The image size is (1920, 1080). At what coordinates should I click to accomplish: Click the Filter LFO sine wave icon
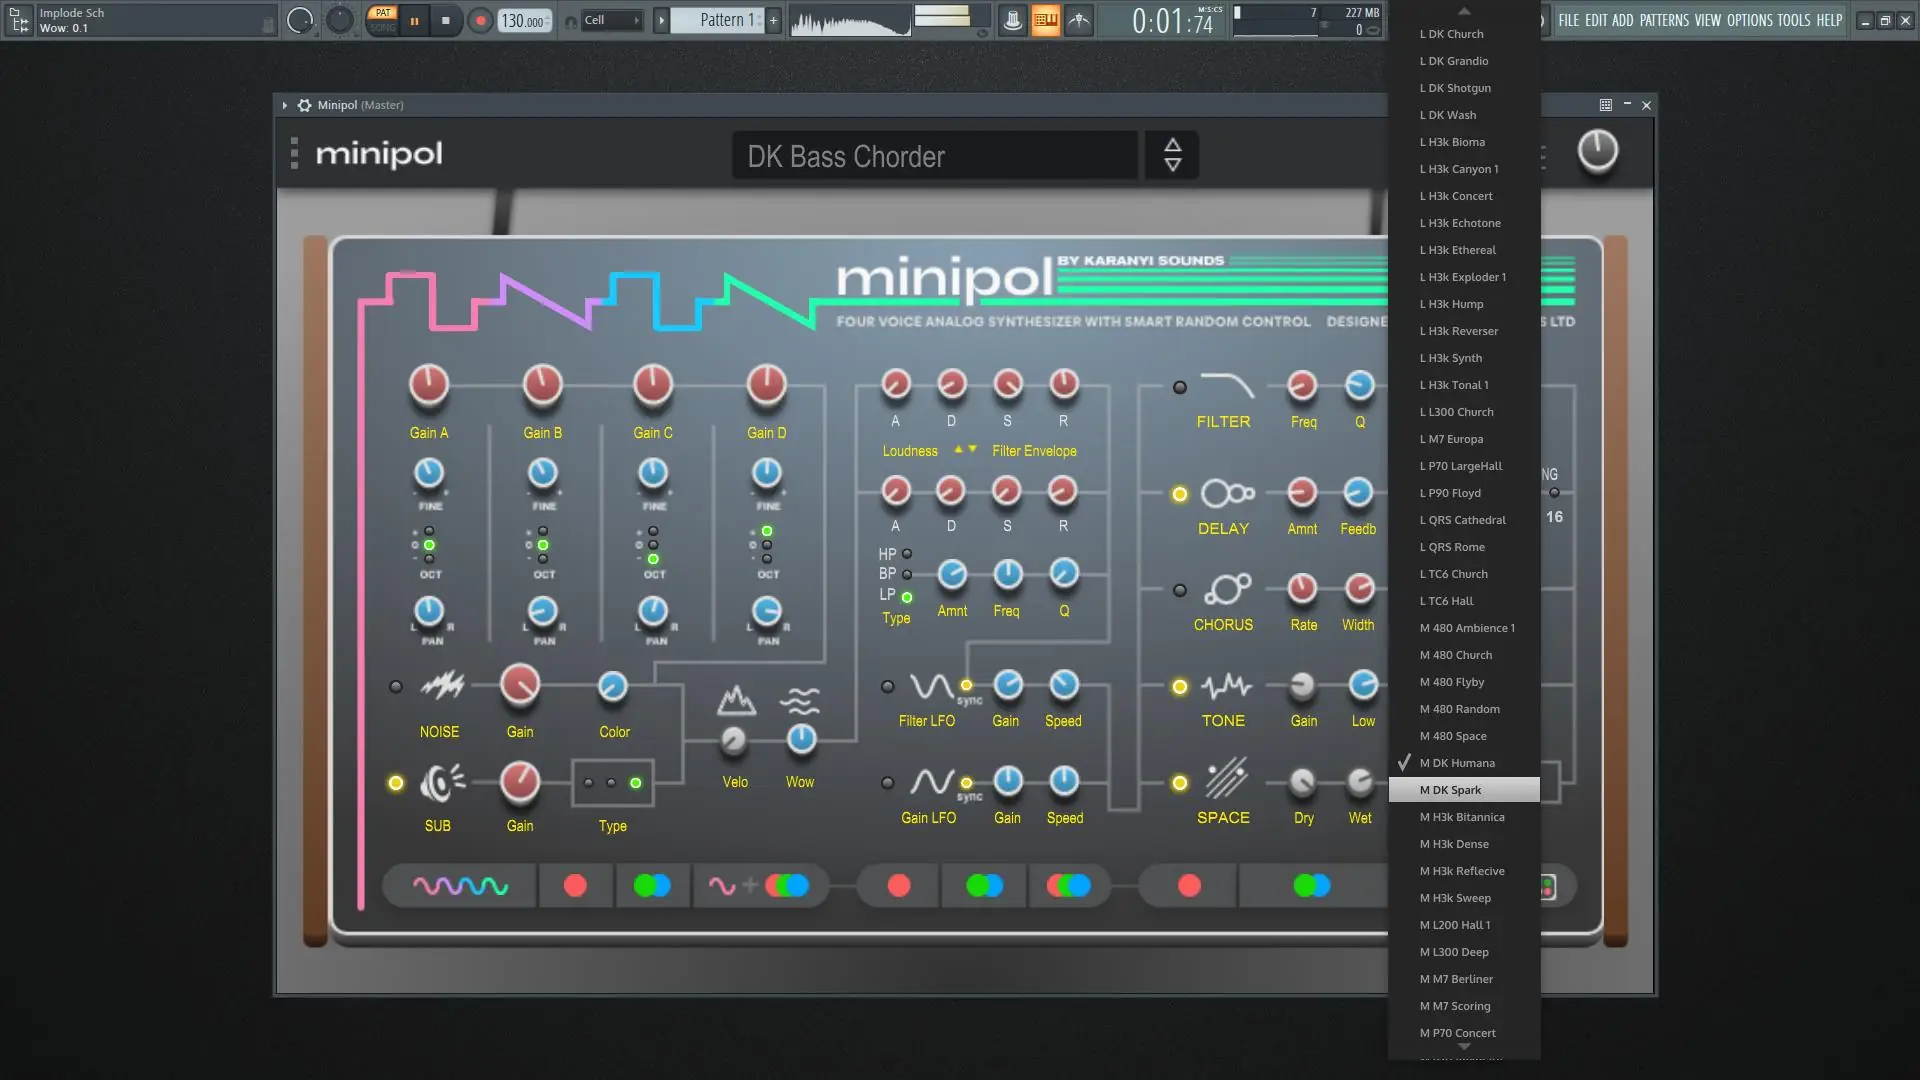click(931, 686)
